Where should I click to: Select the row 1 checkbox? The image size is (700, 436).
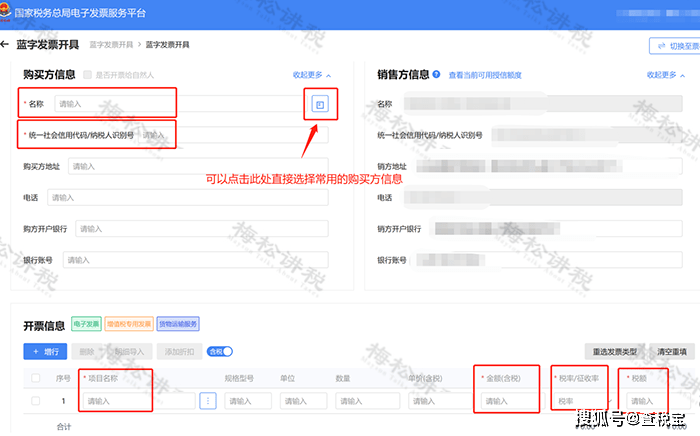(36, 401)
